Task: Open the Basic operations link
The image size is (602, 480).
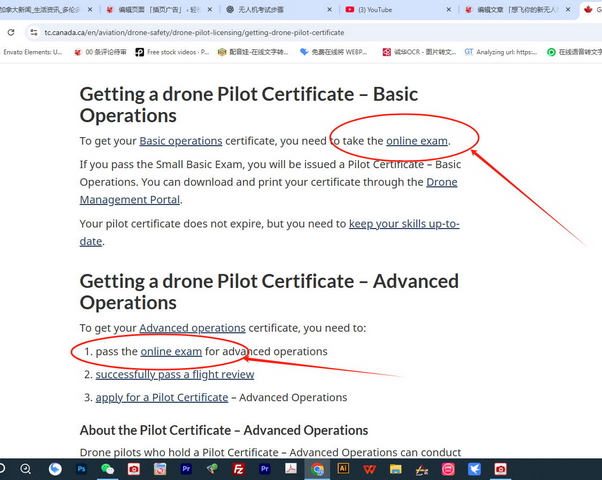Action: 180,141
